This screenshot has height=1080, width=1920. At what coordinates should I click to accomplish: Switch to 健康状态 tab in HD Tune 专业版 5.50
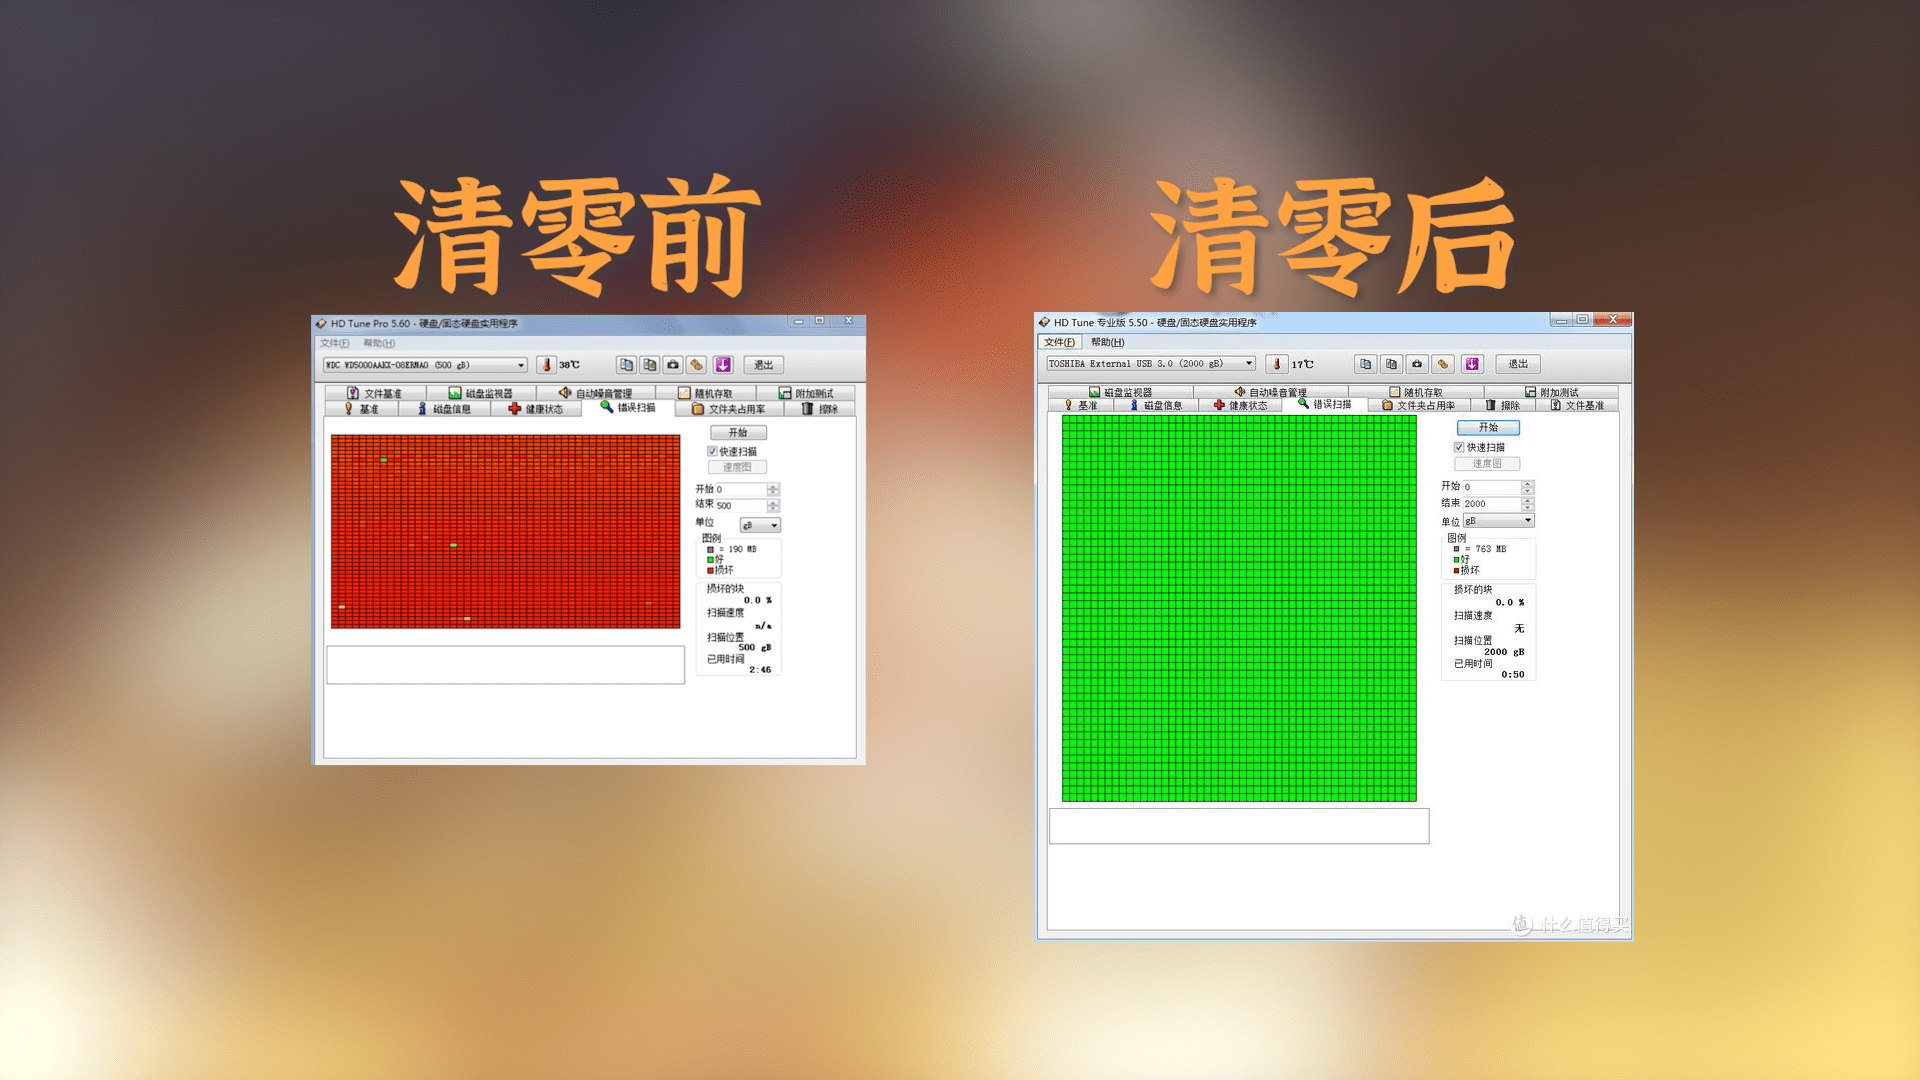(x=1241, y=405)
